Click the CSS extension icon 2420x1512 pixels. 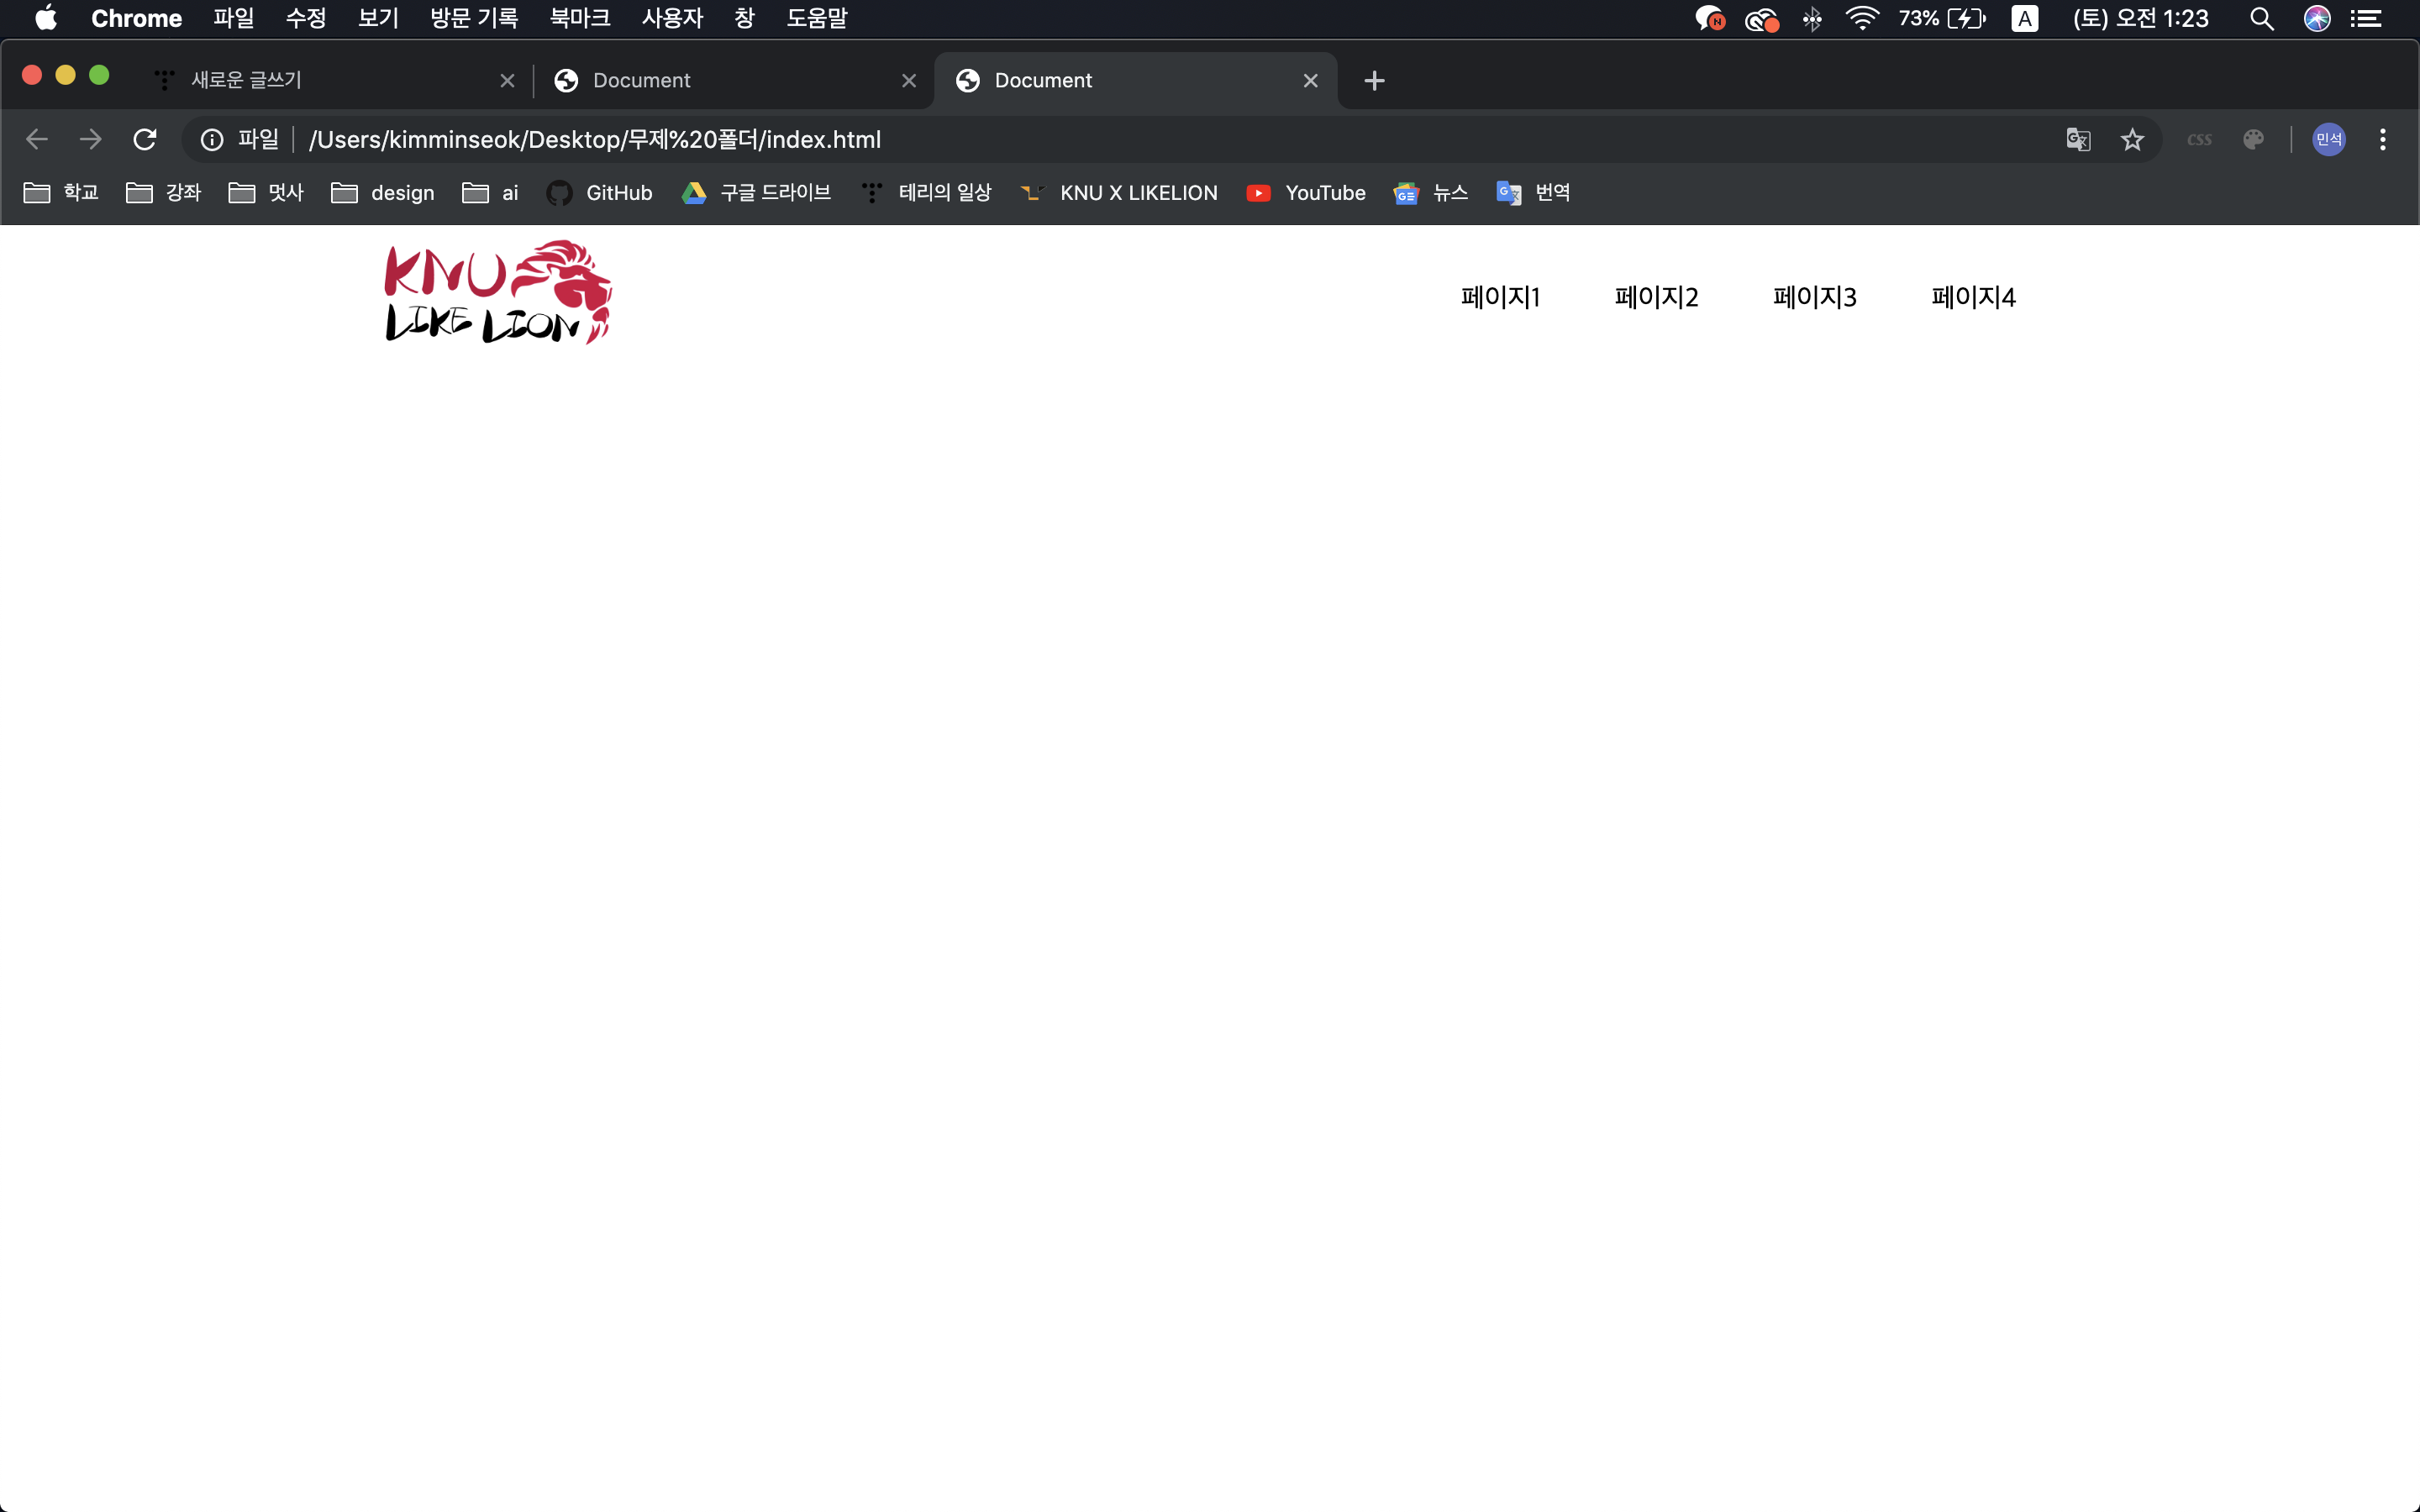pyautogui.click(x=2199, y=139)
